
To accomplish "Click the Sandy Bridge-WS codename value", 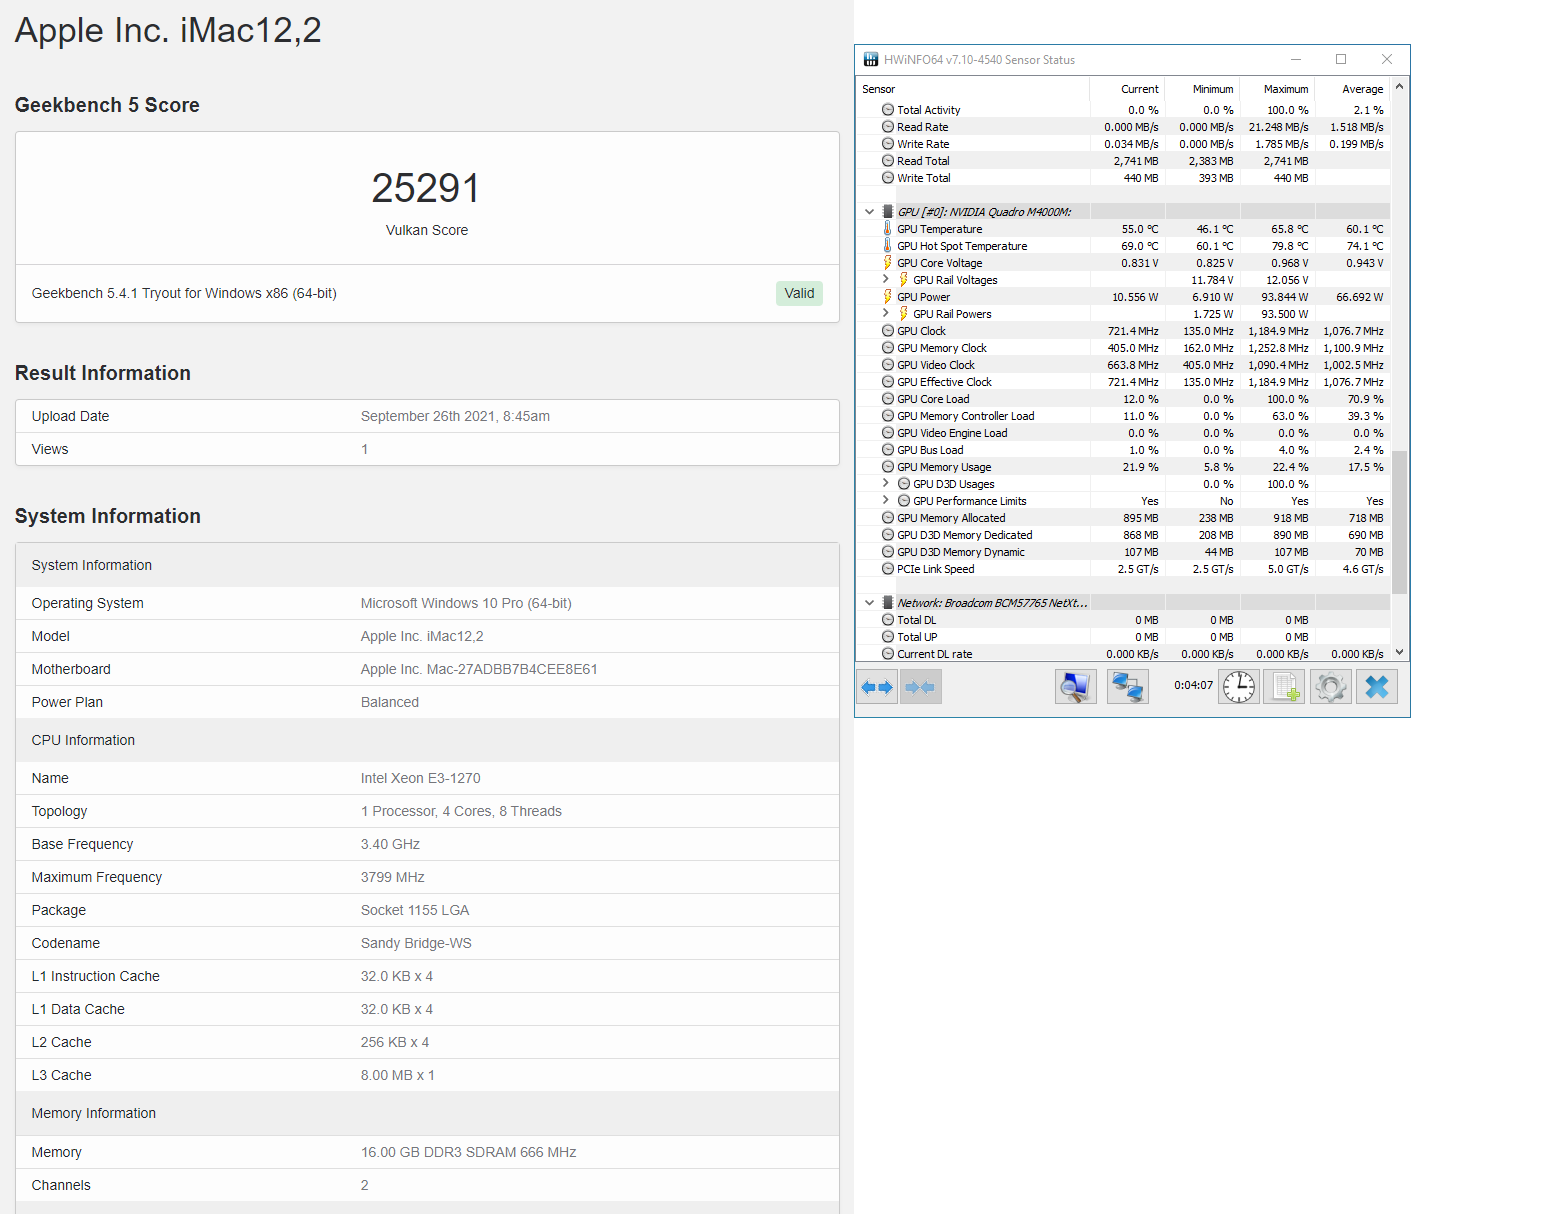I will [x=416, y=943].
